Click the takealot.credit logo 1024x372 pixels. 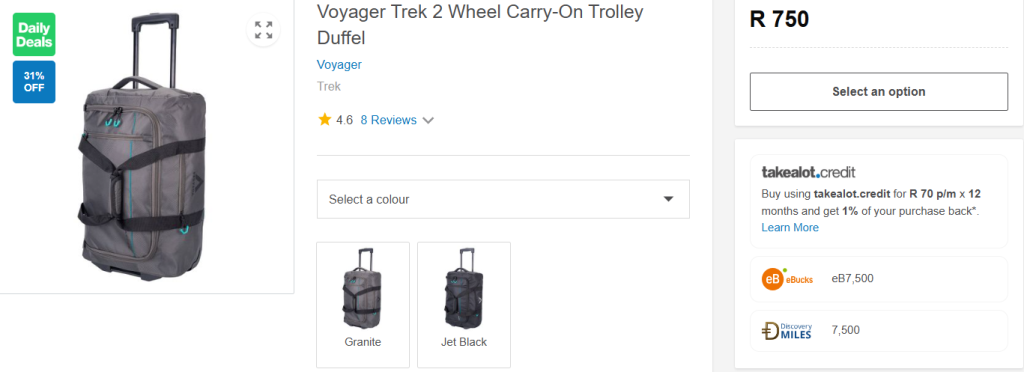coord(808,172)
